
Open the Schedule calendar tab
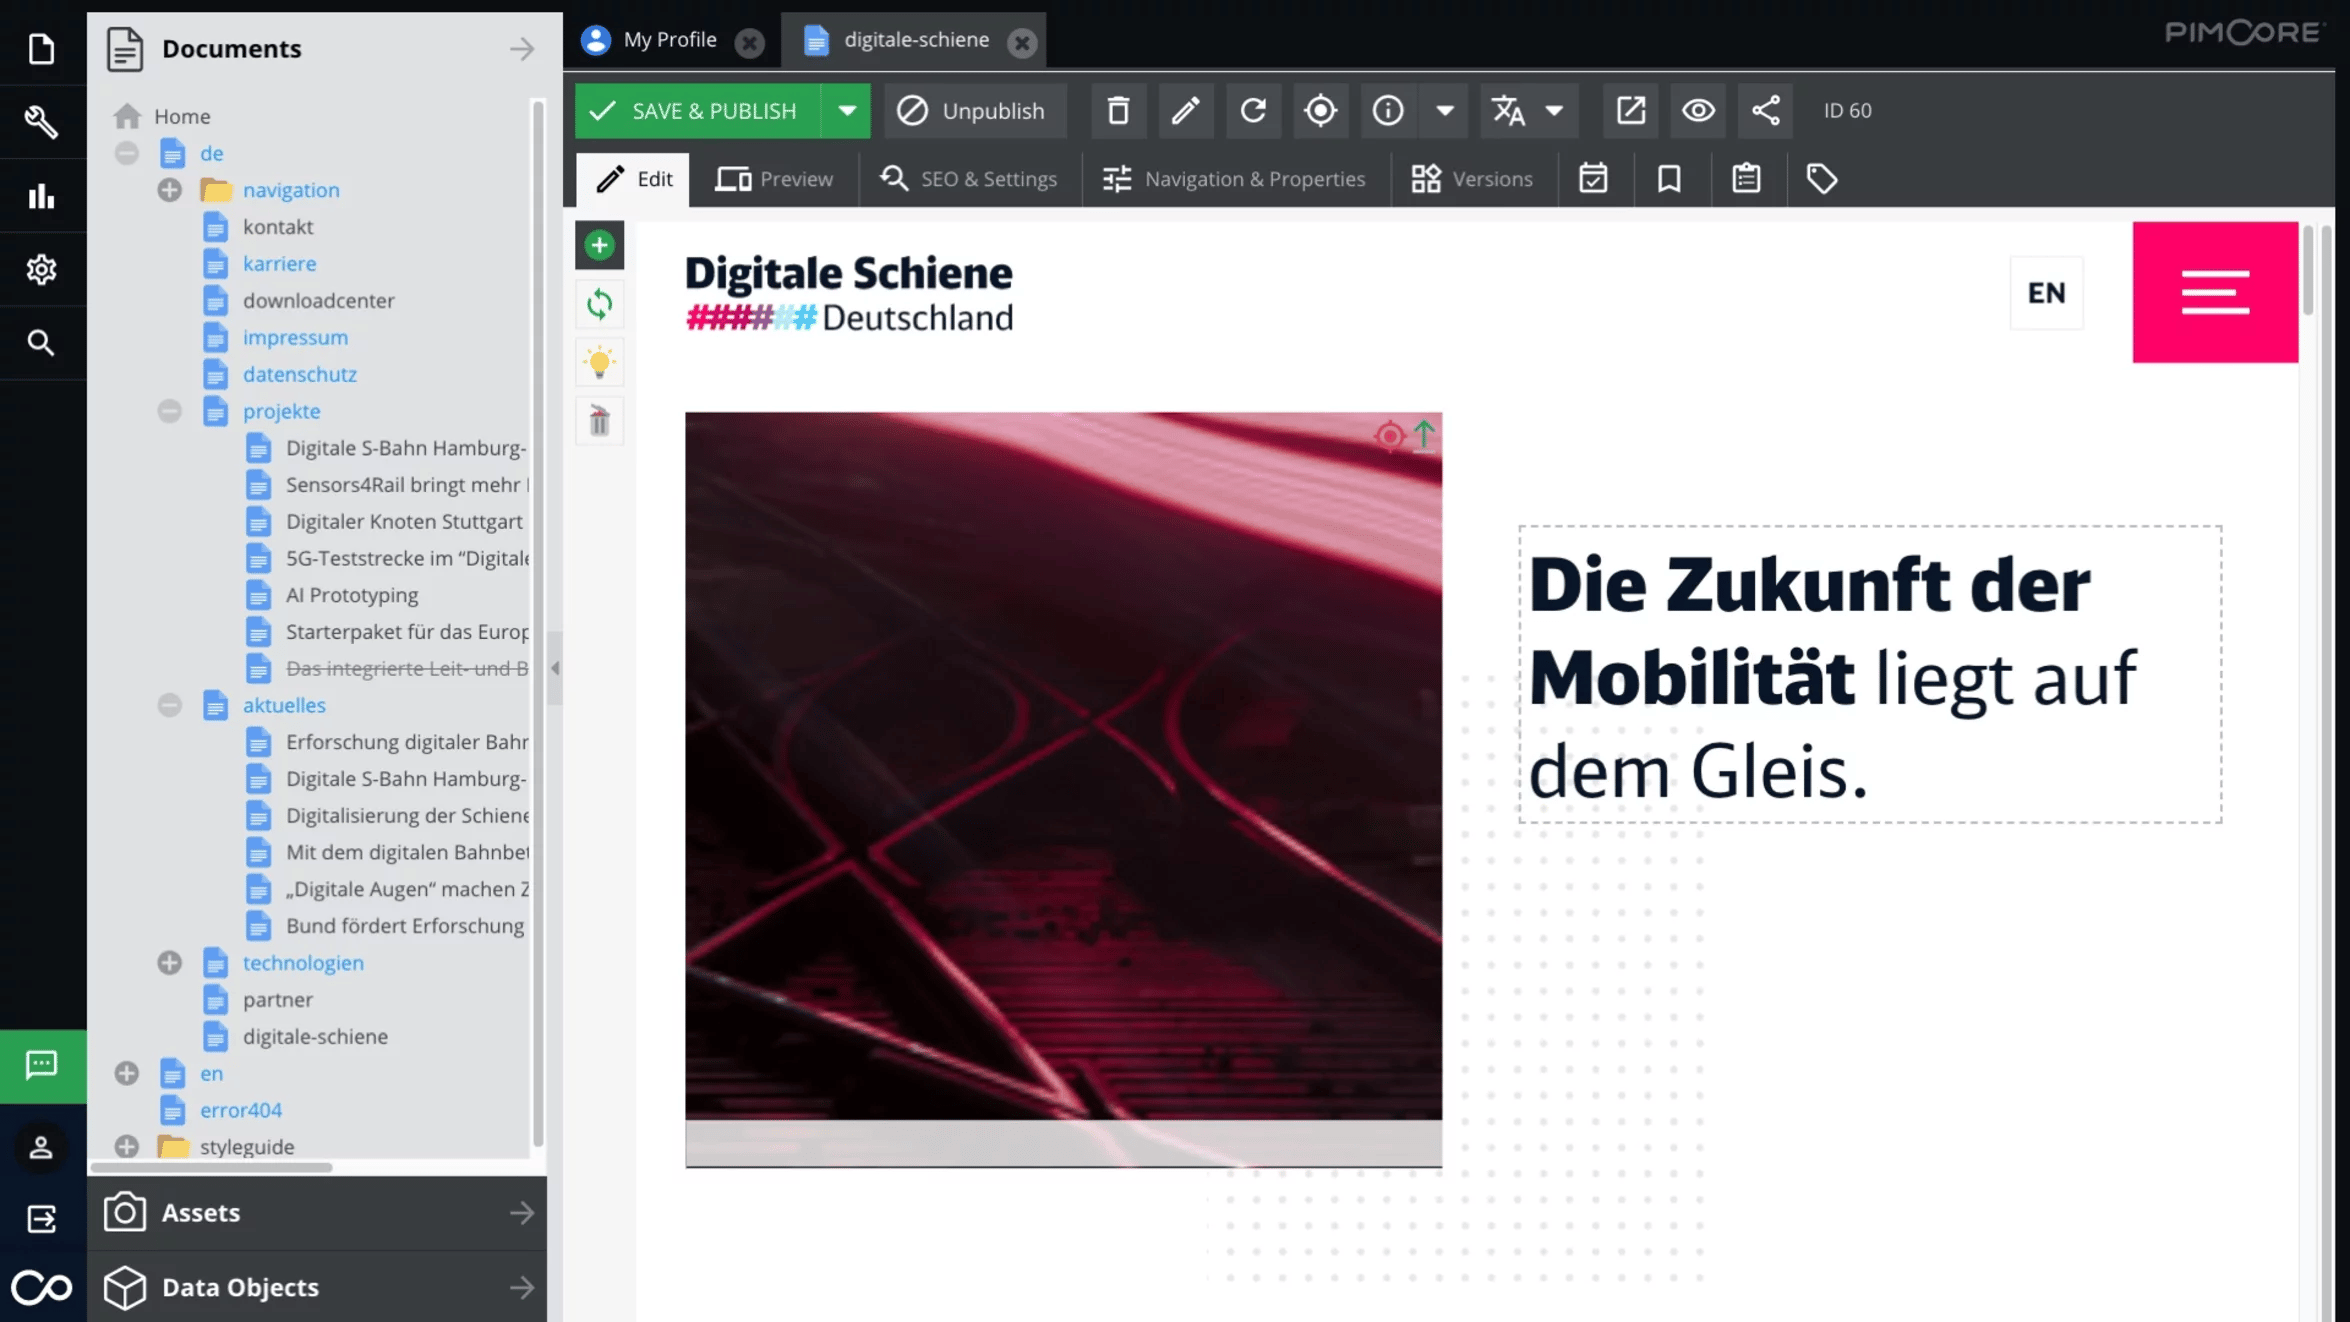click(x=1593, y=179)
